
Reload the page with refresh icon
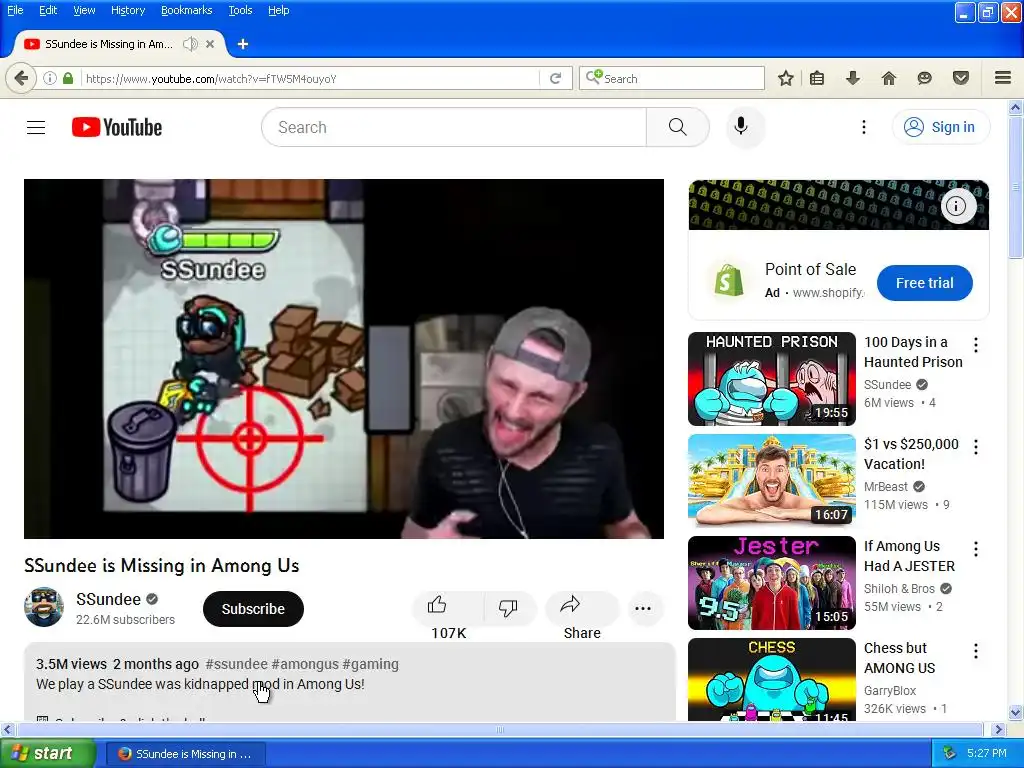click(x=556, y=78)
